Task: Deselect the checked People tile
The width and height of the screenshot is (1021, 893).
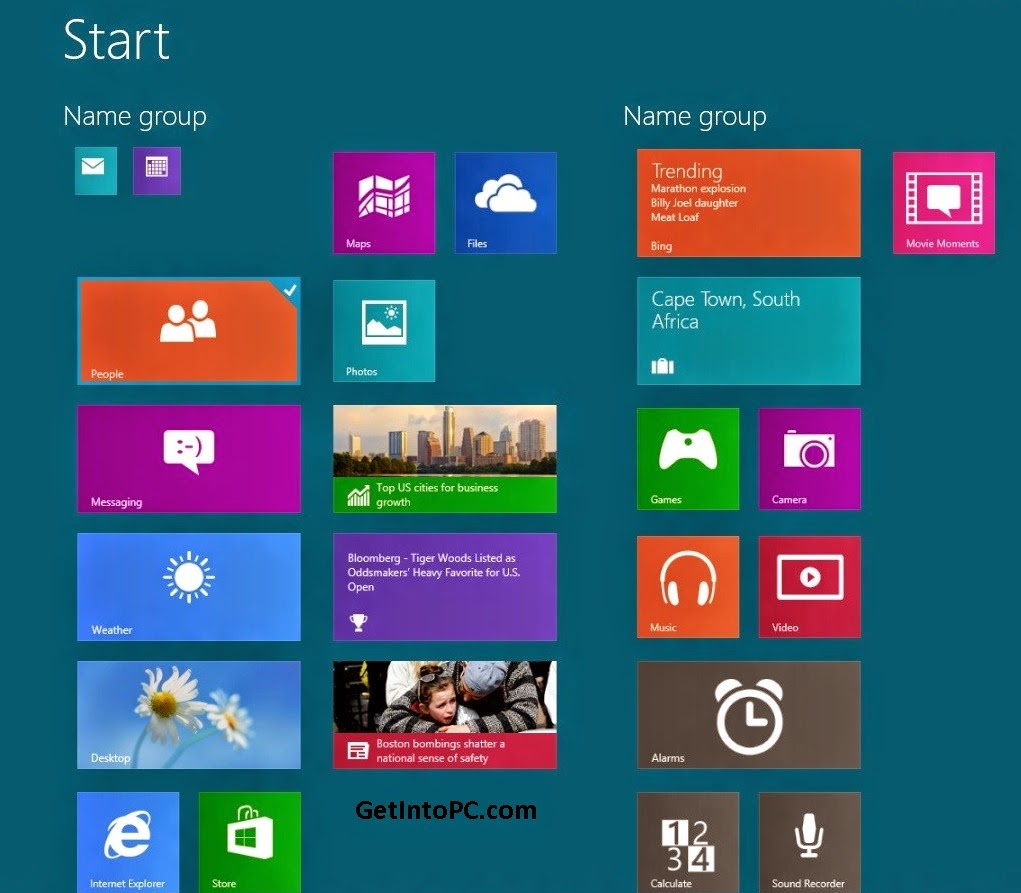Action: click(x=188, y=330)
